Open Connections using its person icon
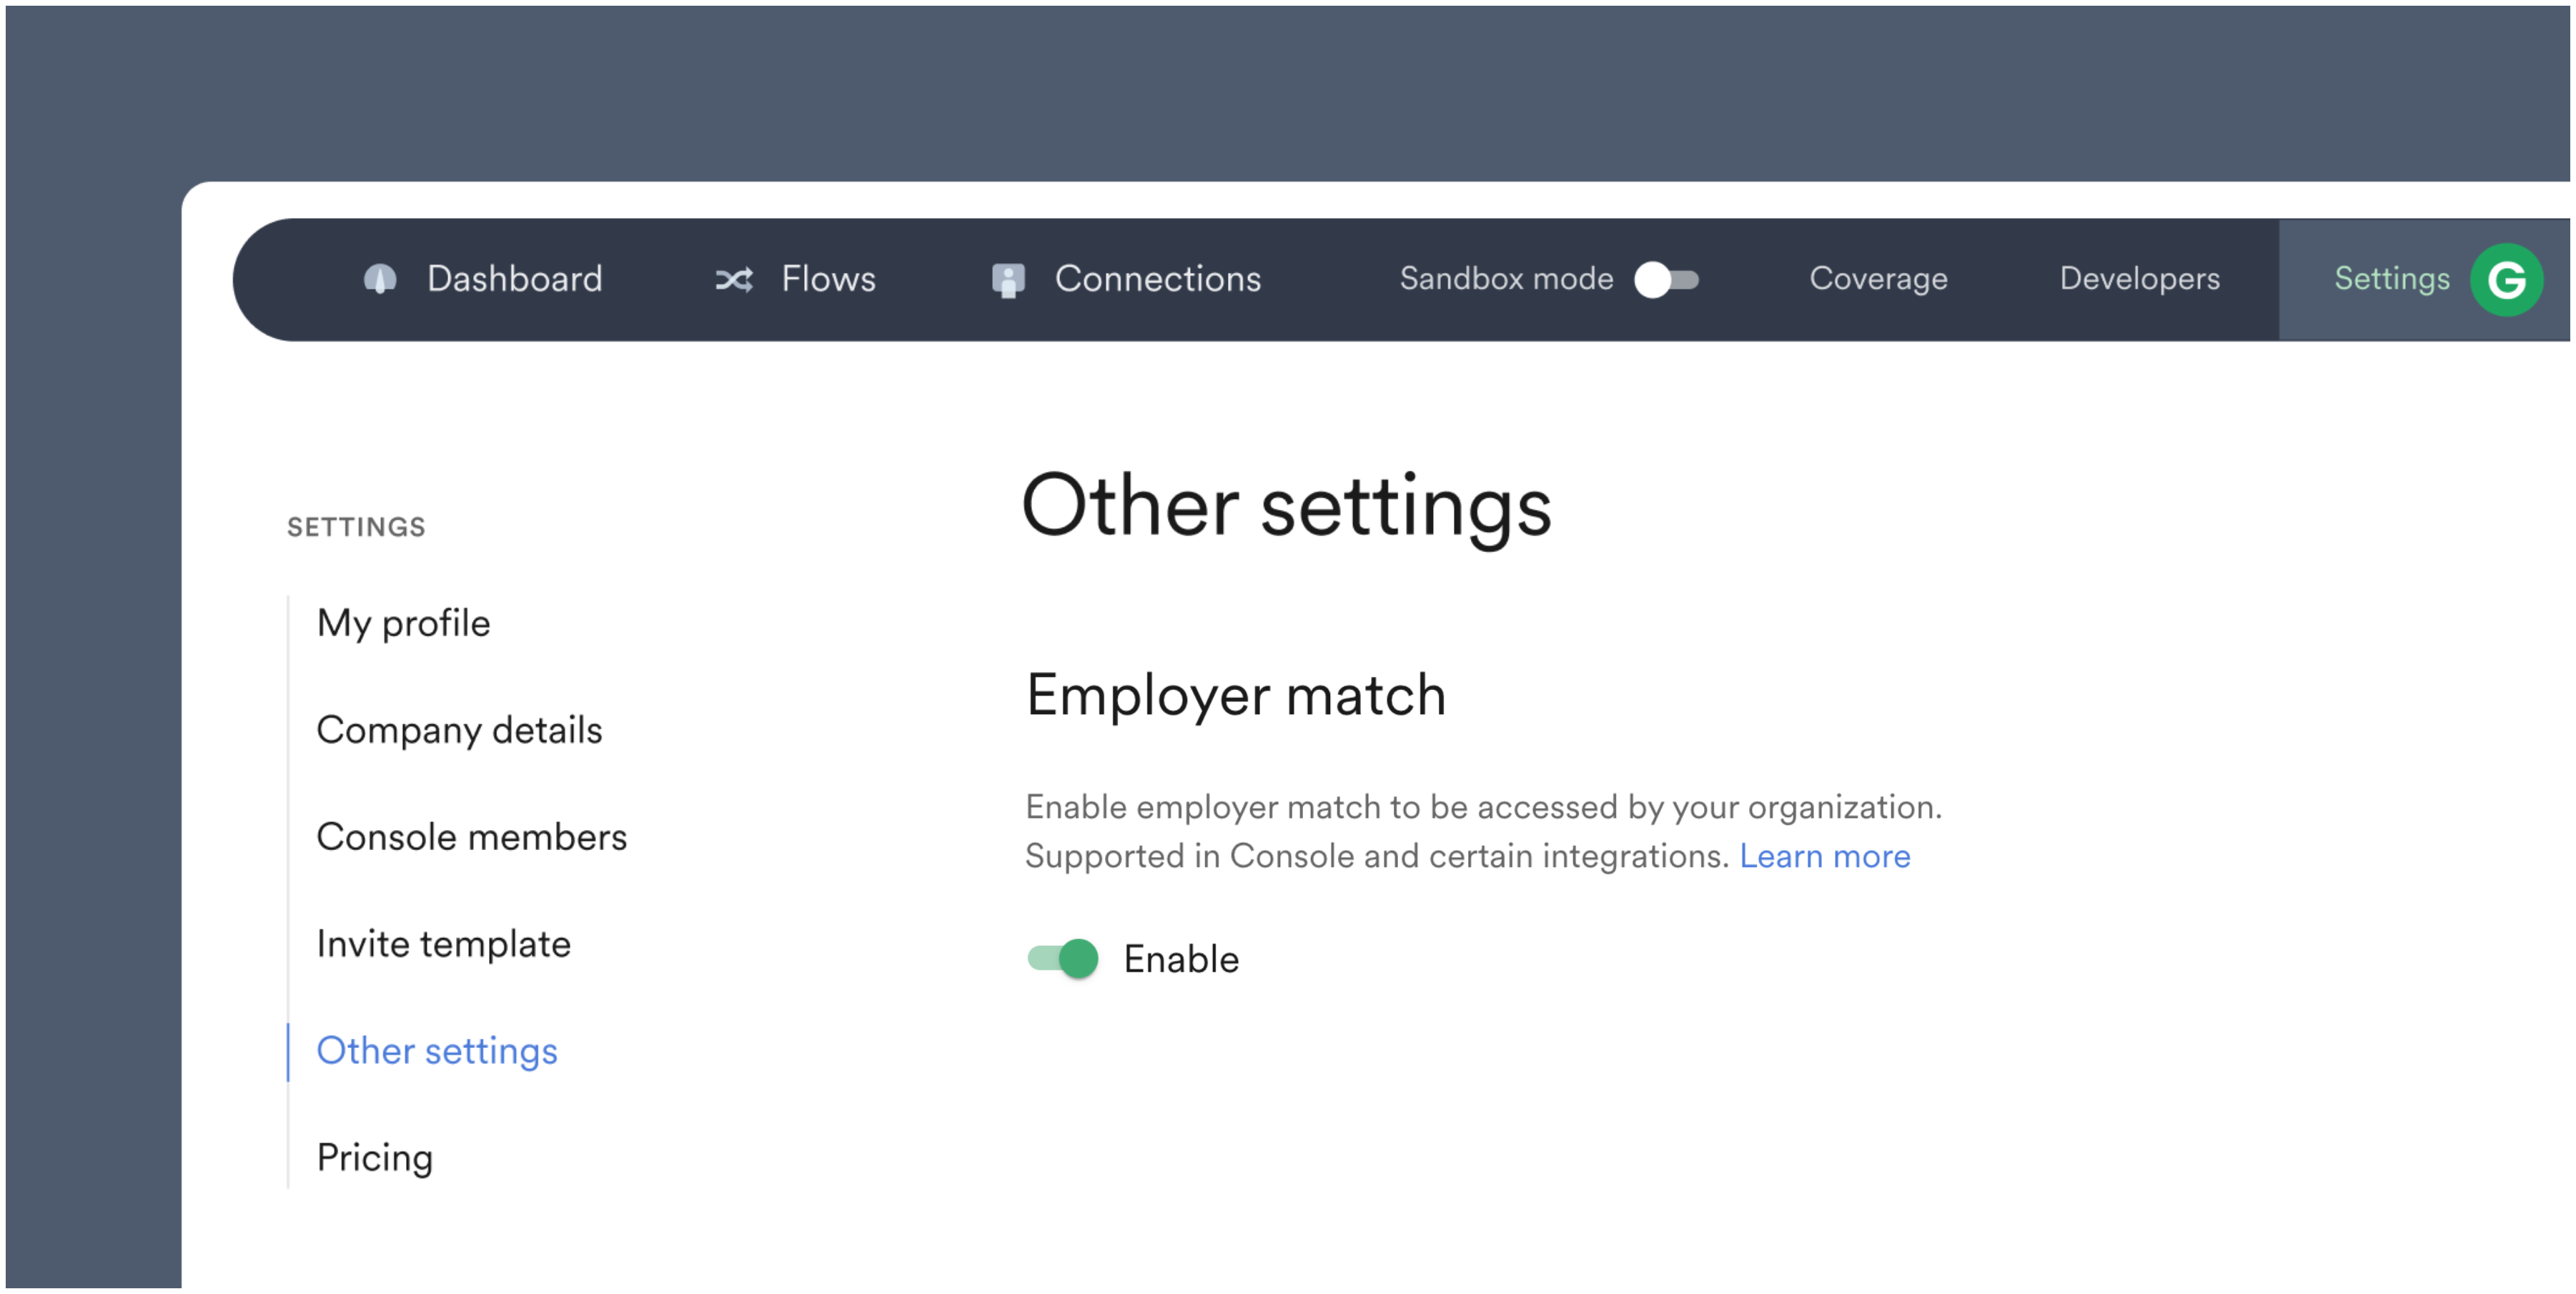This screenshot has height=1294, width=2576. [1007, 279]
